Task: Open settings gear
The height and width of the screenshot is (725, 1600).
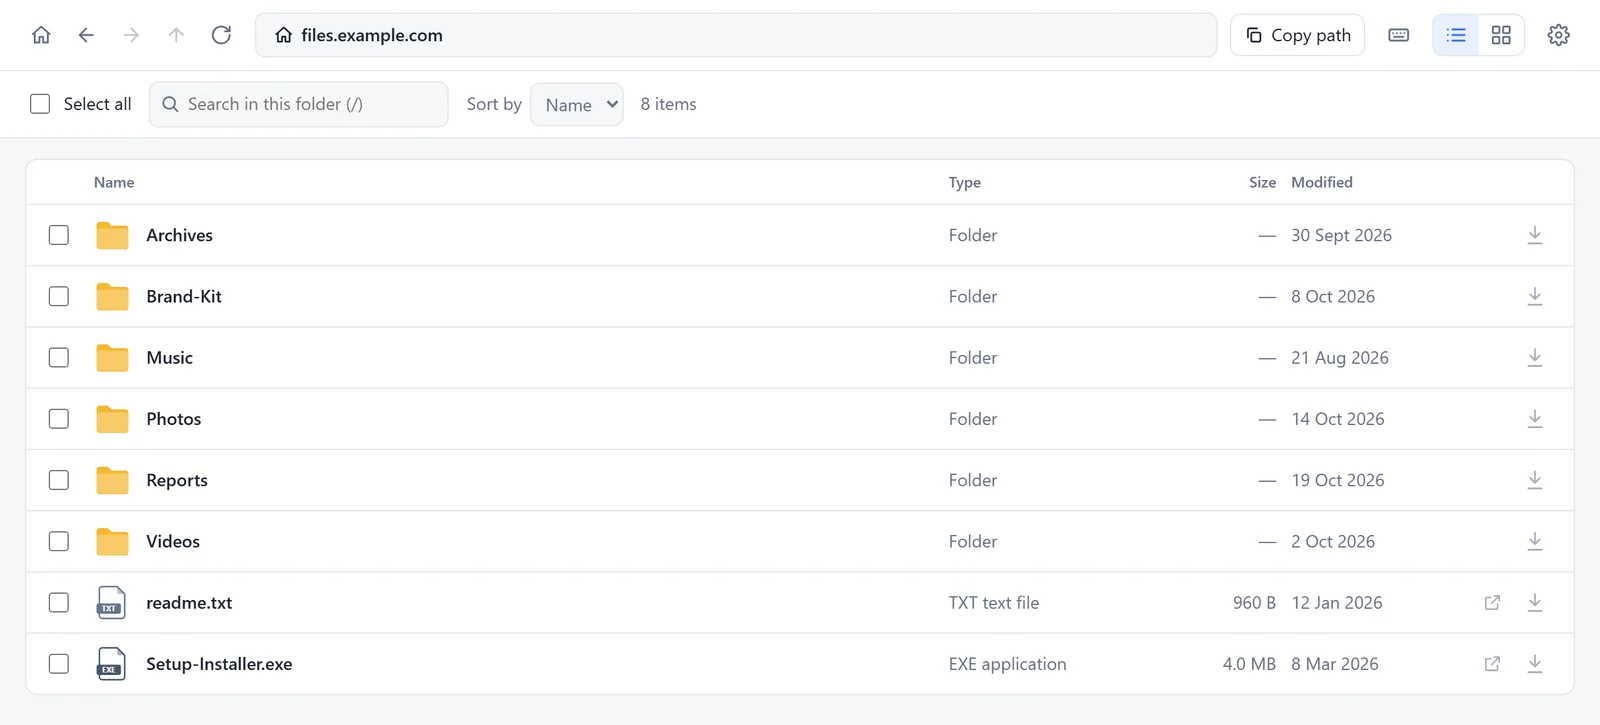Action: (1558, 35)
